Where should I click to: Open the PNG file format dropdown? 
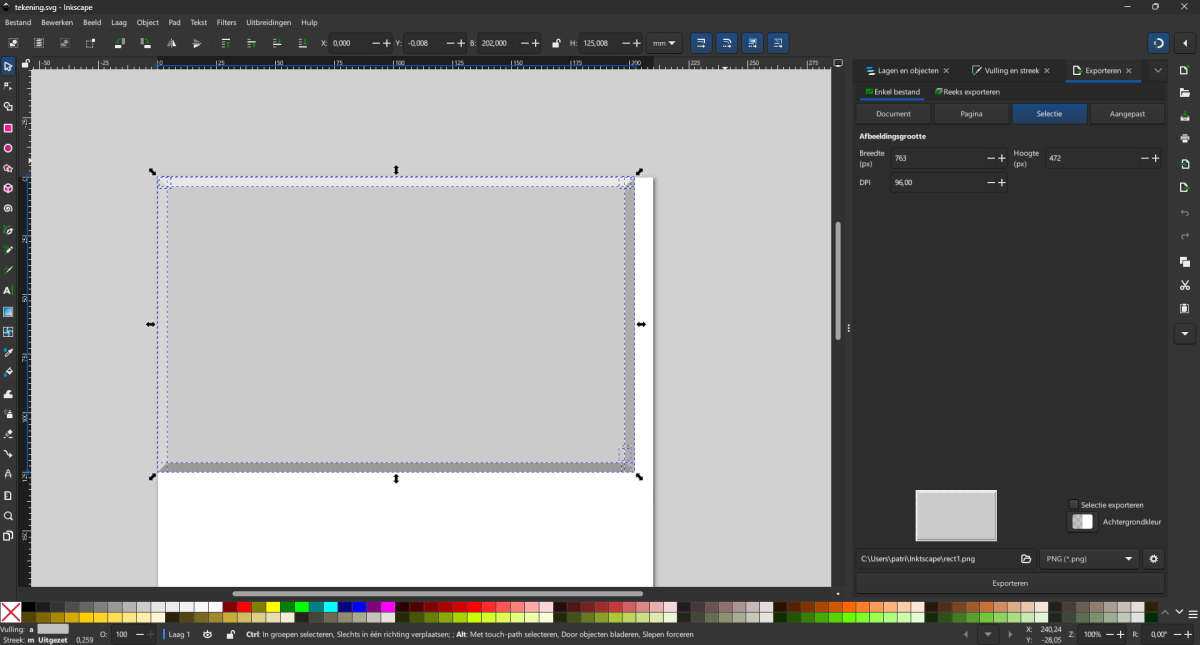[x=1089, y=559]
